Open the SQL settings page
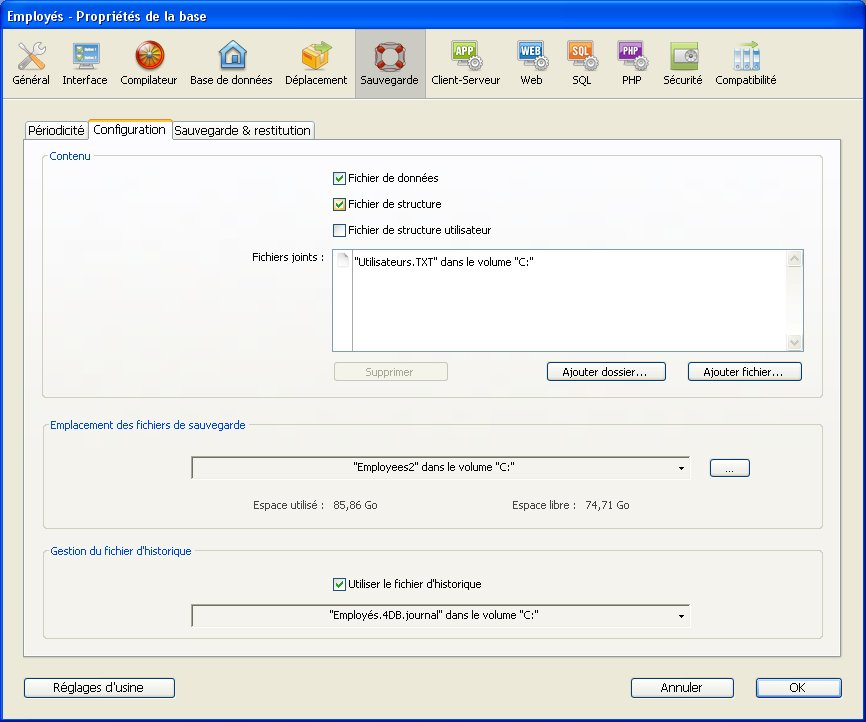 coord(582,63)
